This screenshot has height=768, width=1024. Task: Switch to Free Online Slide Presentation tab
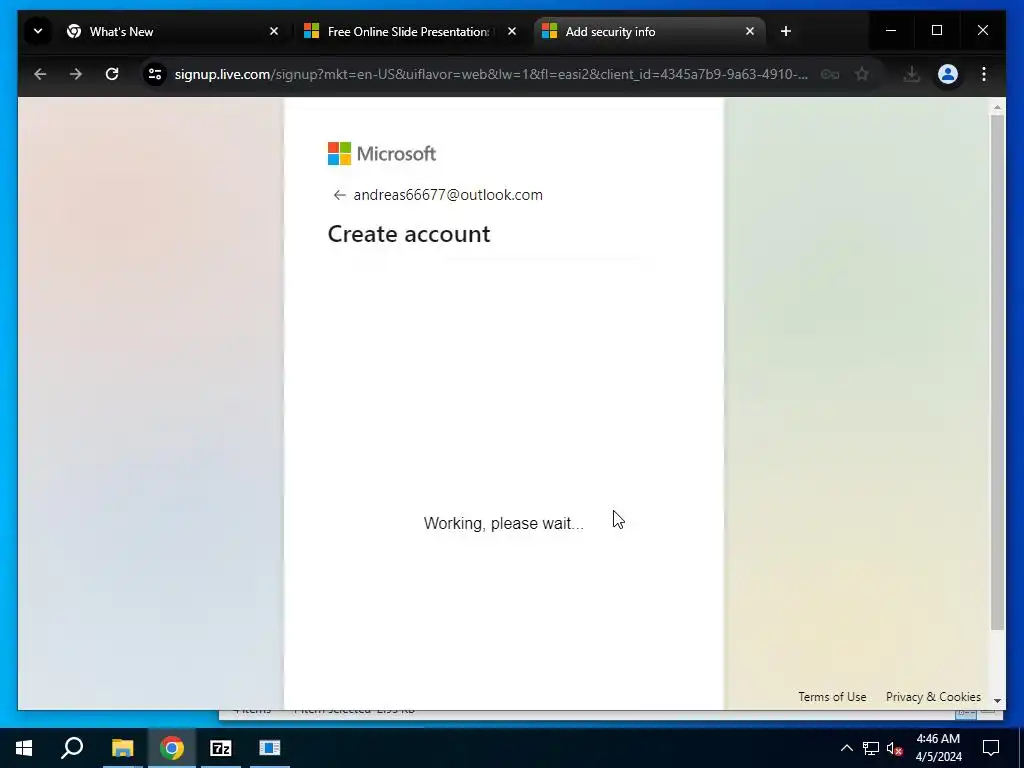(411, 31)
